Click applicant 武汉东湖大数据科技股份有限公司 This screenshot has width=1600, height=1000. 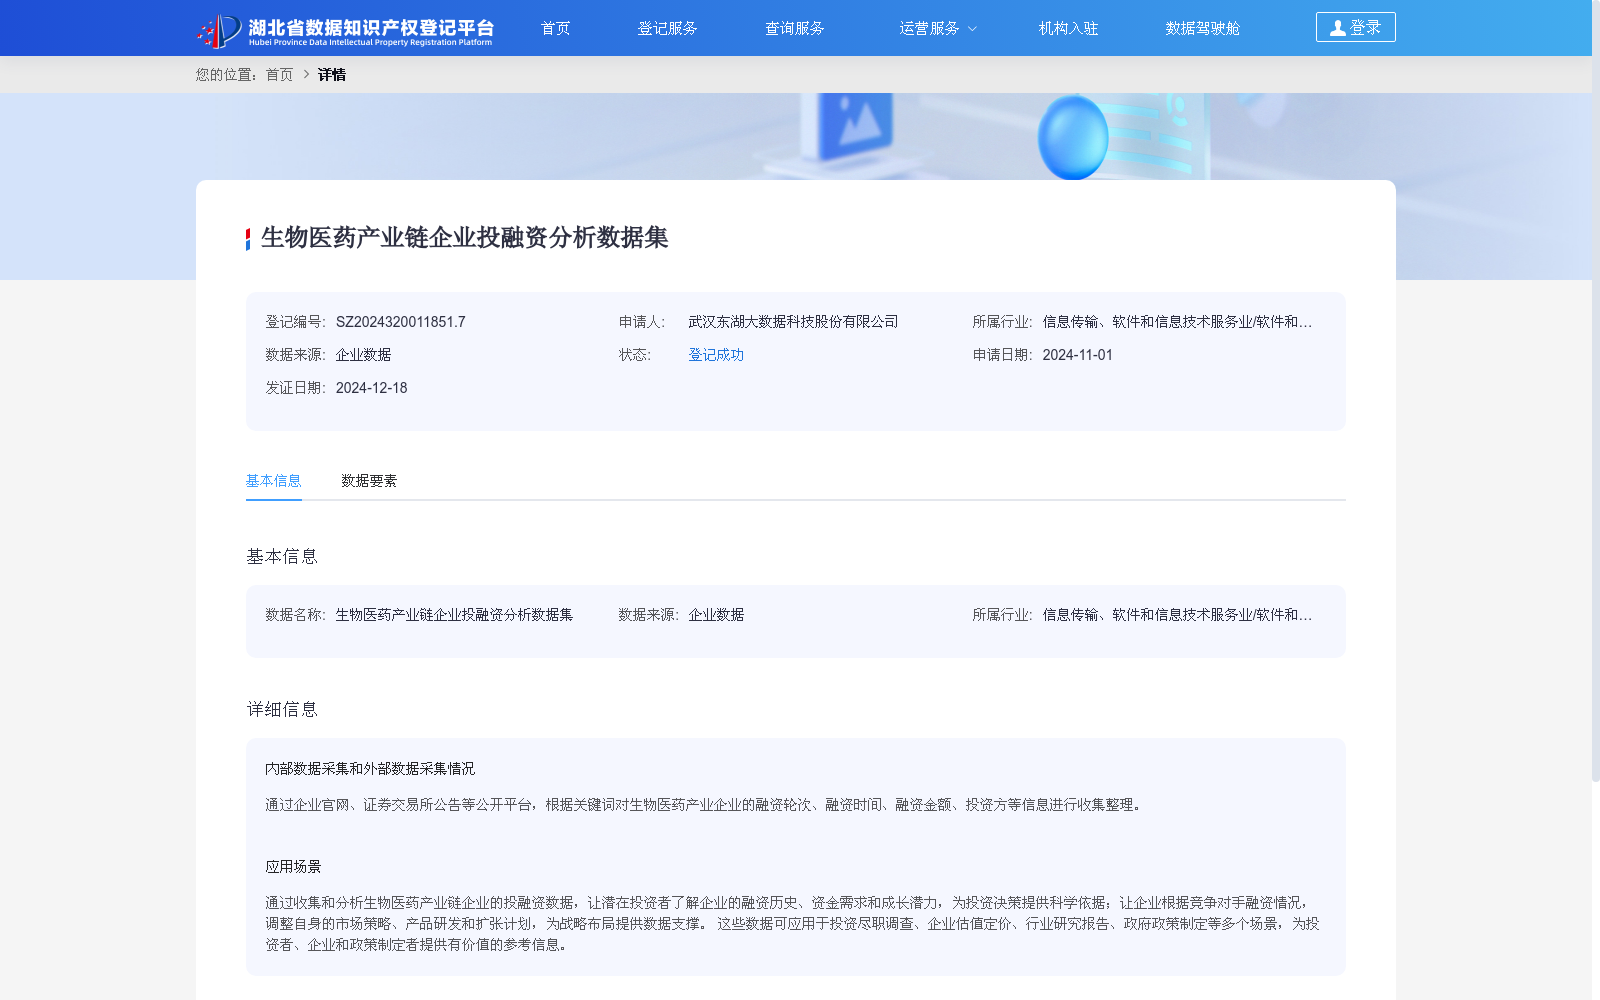click(x=793, y=322)
